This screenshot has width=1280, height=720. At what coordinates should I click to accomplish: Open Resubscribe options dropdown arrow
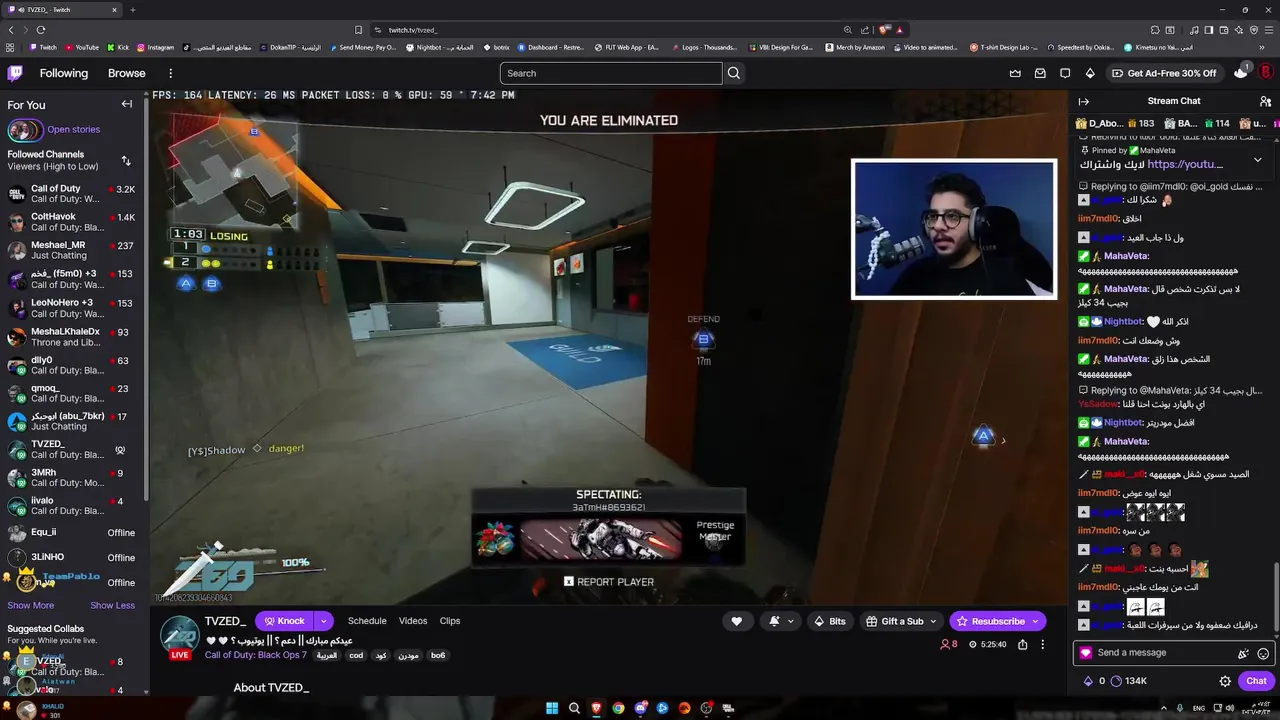coord(1036,621)
